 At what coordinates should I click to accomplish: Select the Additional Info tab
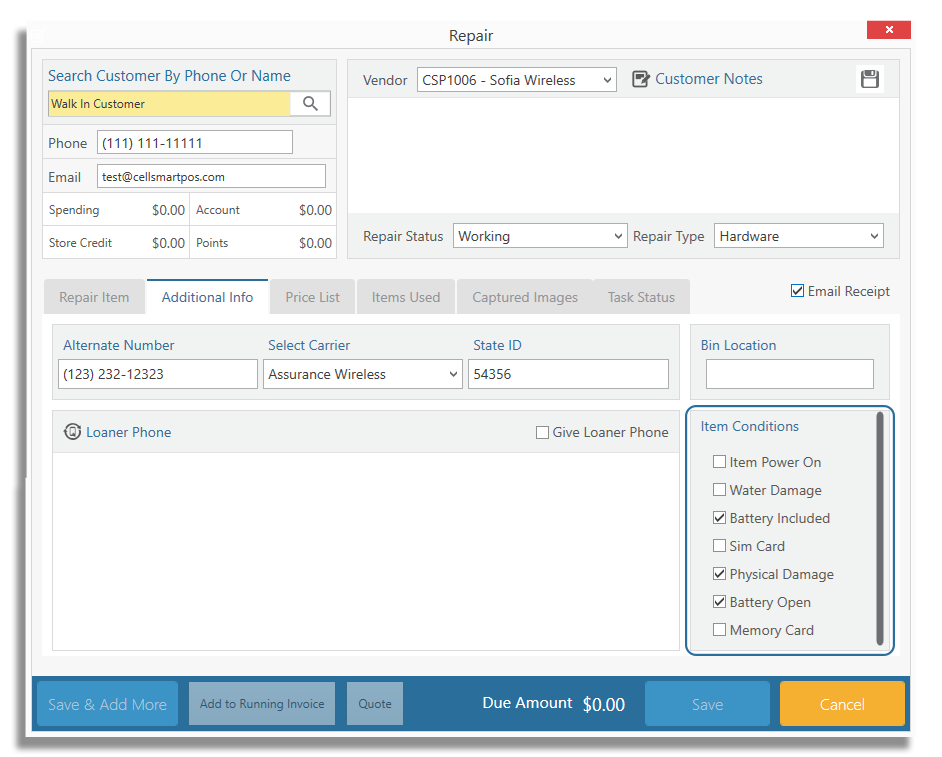(207, 297)
